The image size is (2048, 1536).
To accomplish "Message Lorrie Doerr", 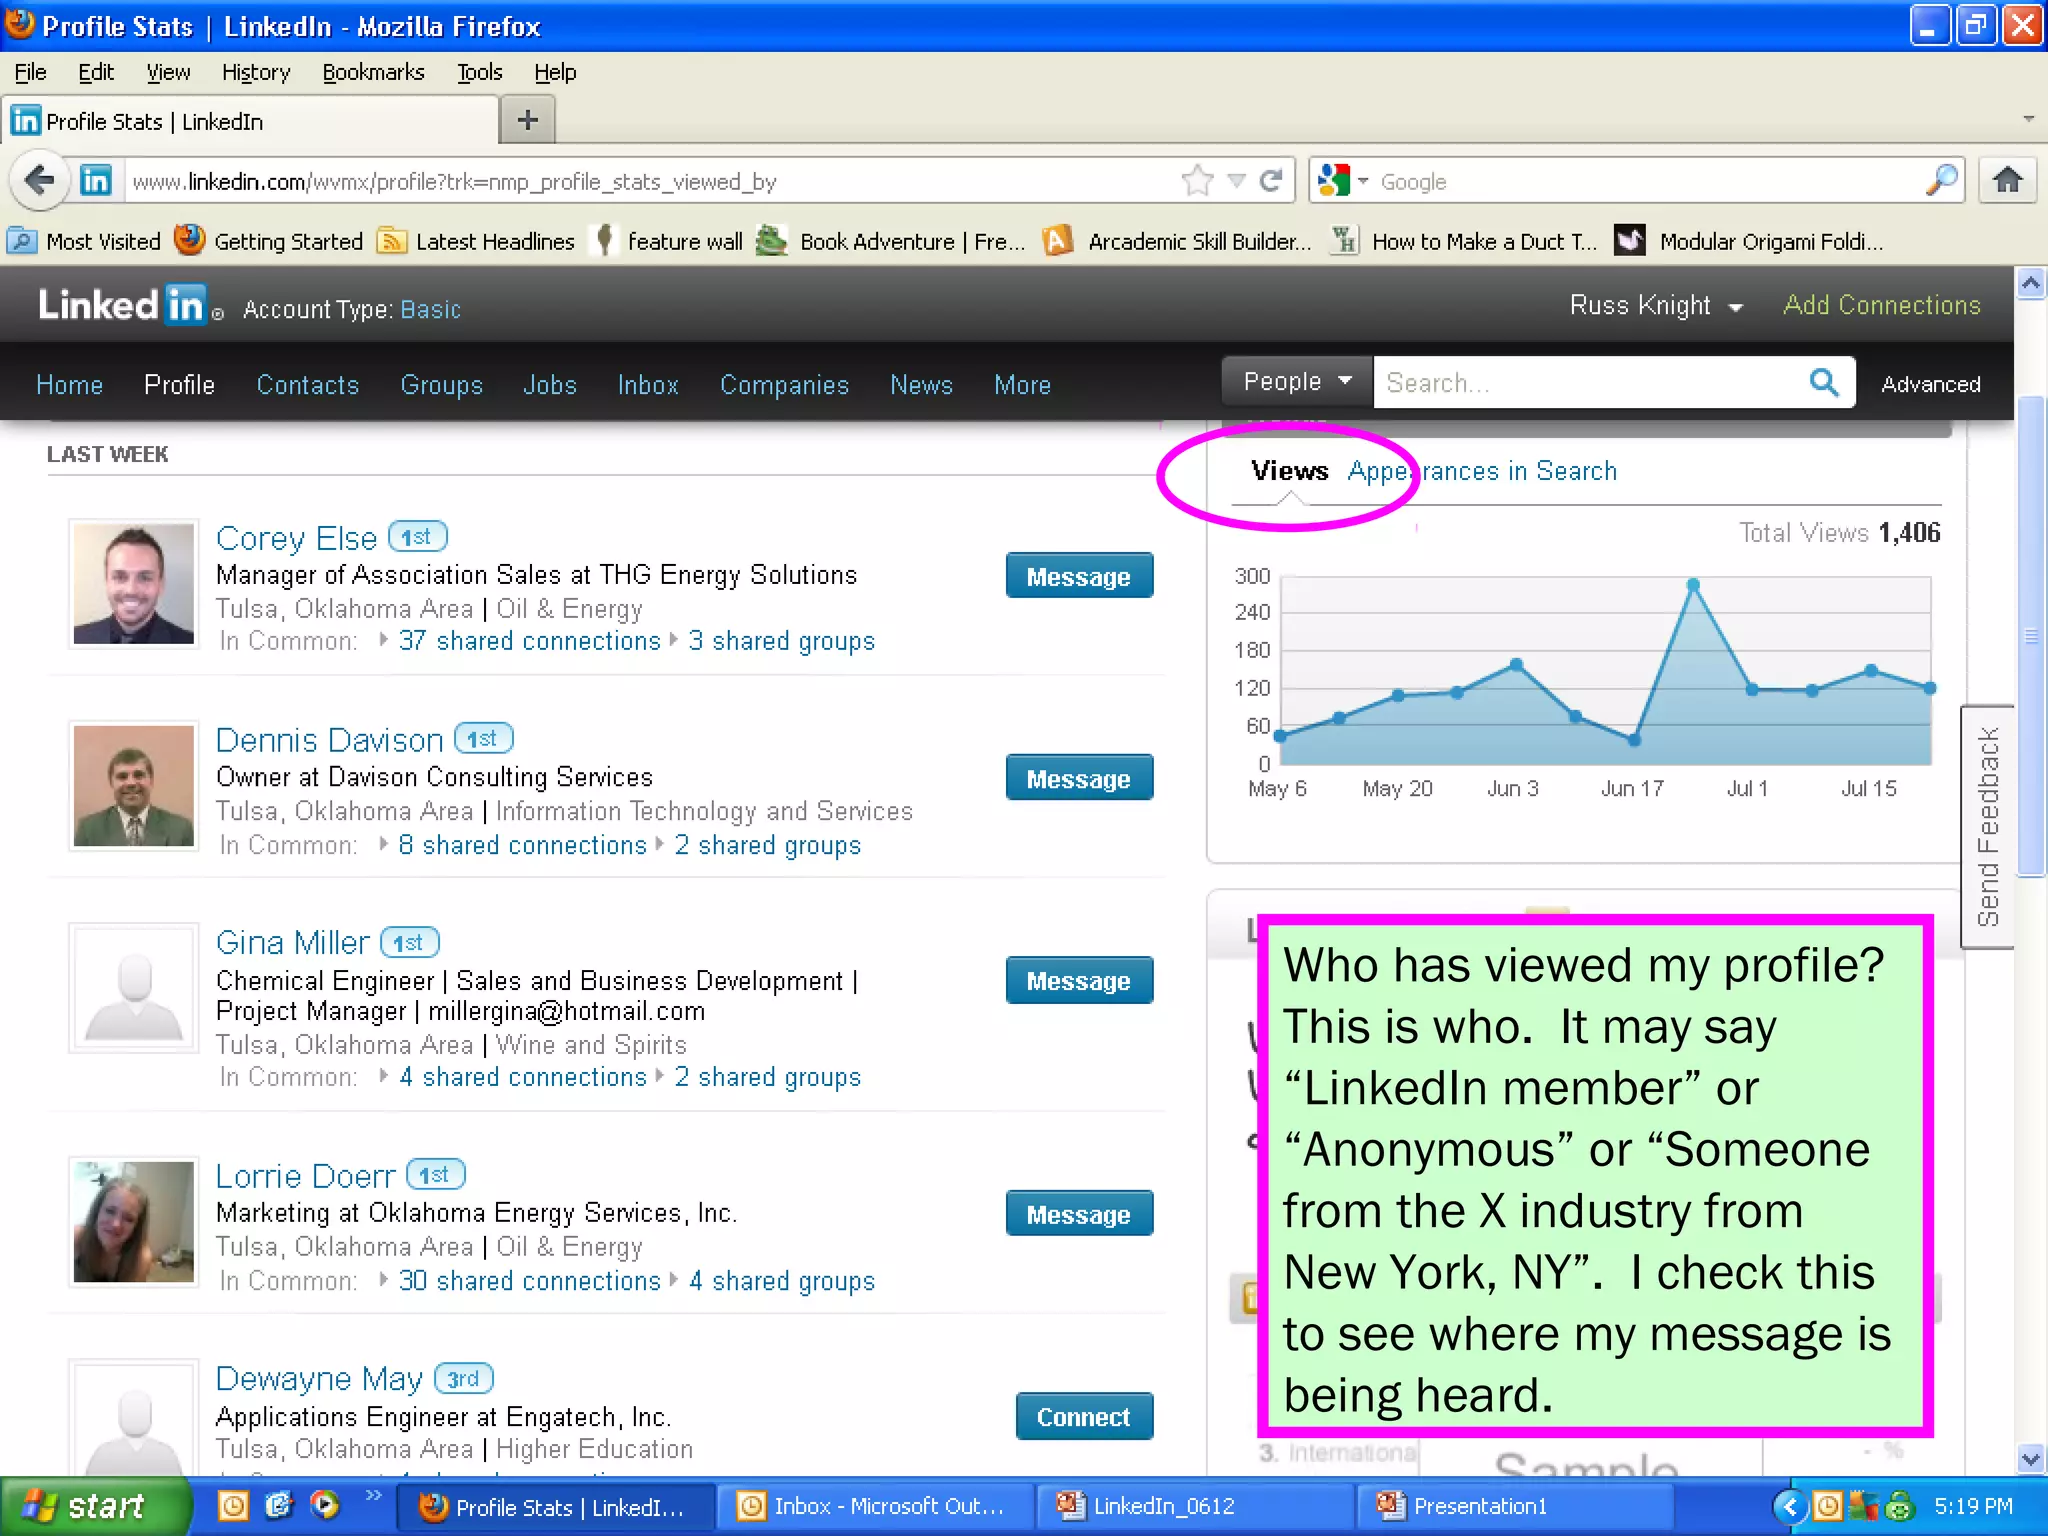I will tap(1079, 1214).
